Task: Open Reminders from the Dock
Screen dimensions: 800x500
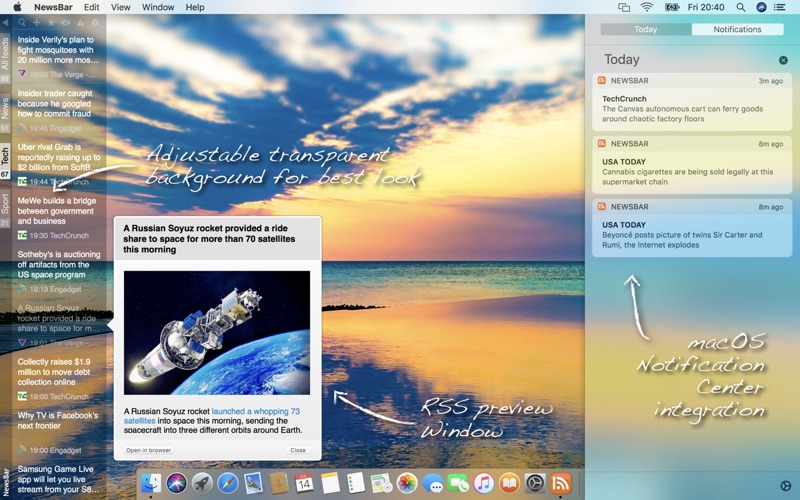Action: click(356, 483)
